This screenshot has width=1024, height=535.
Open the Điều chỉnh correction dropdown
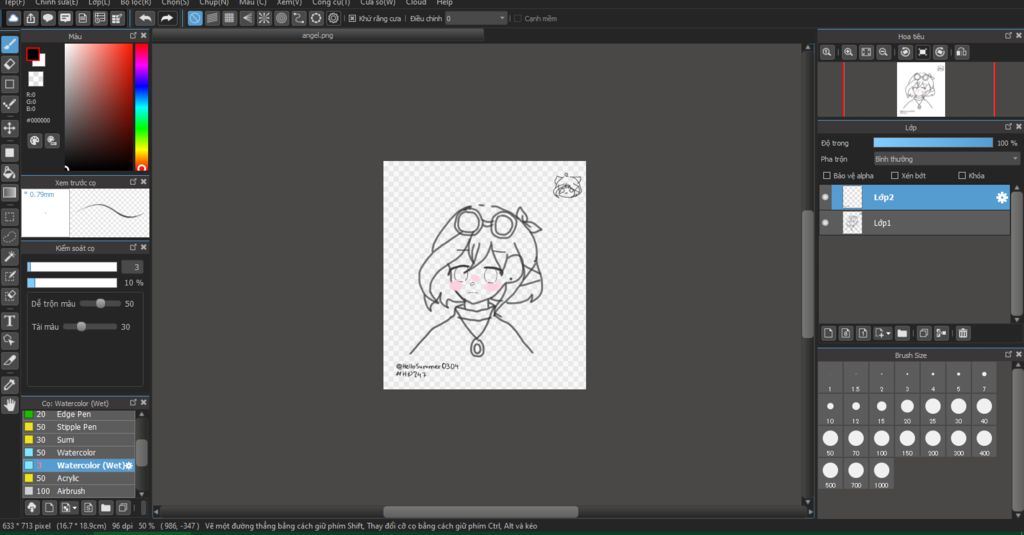coord(475,18)
